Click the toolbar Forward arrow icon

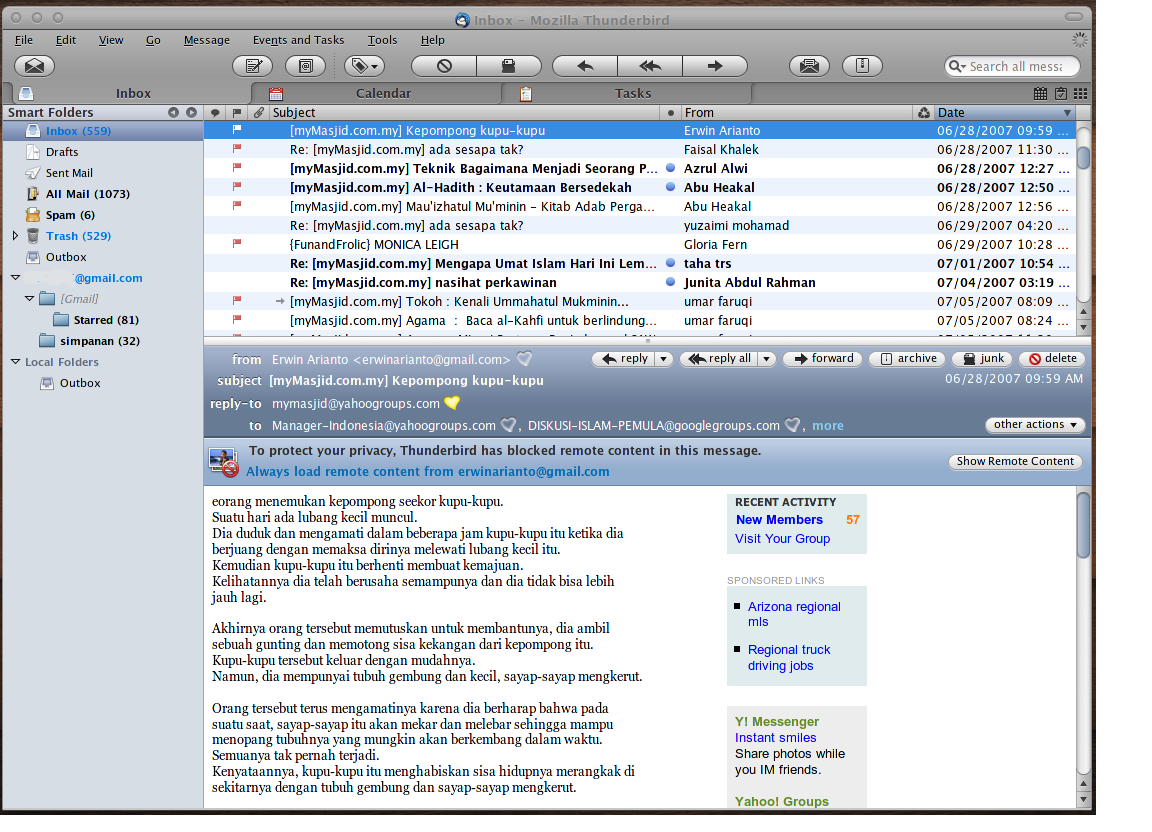point(715,66)
